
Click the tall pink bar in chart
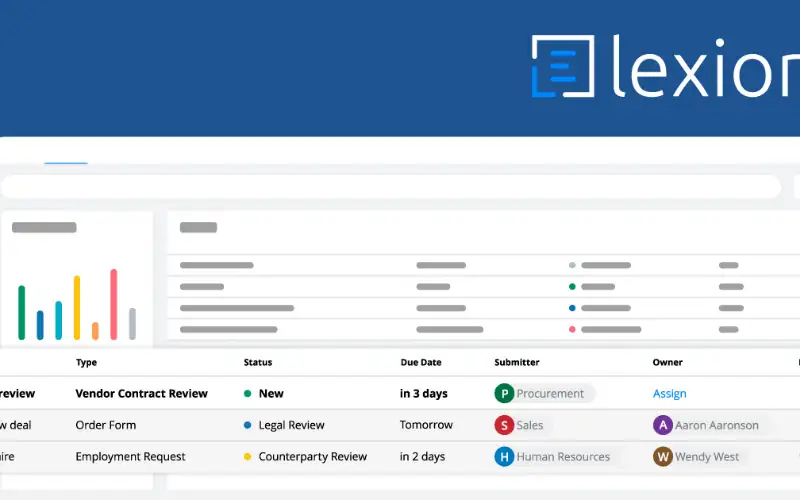[114, 304]
